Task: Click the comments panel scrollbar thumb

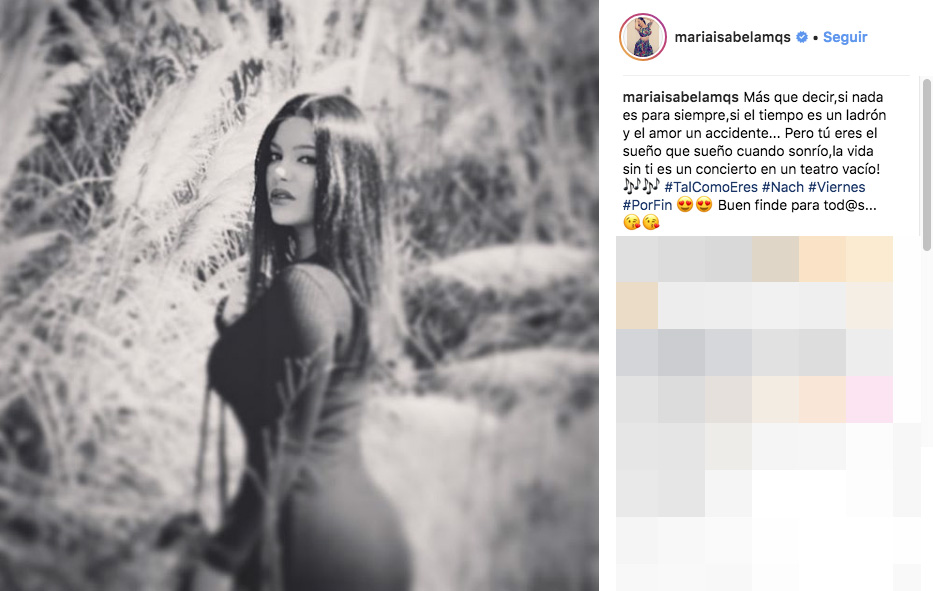Action: [x=926, y=165]
